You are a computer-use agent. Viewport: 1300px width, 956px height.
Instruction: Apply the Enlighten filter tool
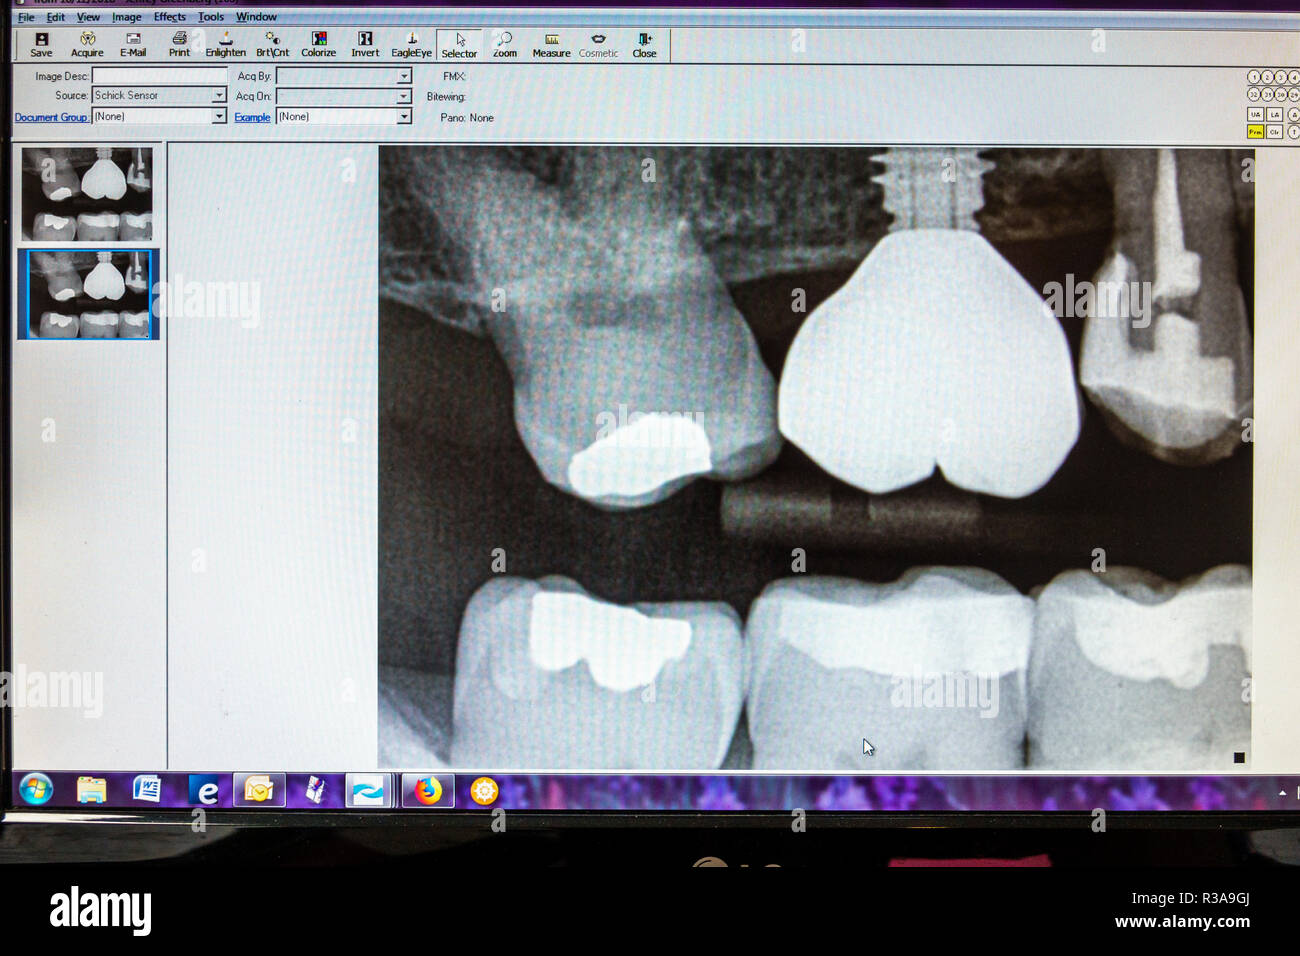click(225, 45)
